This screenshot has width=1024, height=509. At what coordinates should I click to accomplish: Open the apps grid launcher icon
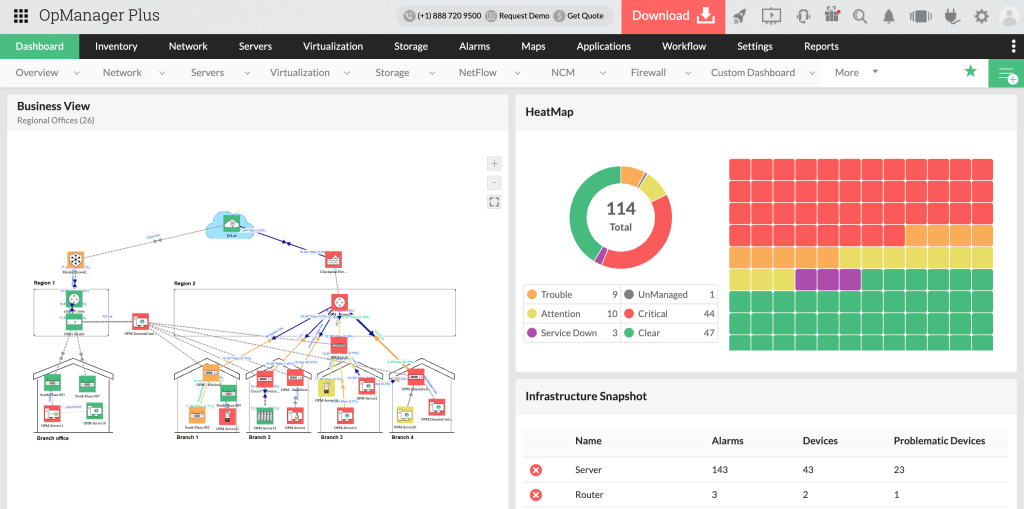pyautogui.click(x=20, y=16)
